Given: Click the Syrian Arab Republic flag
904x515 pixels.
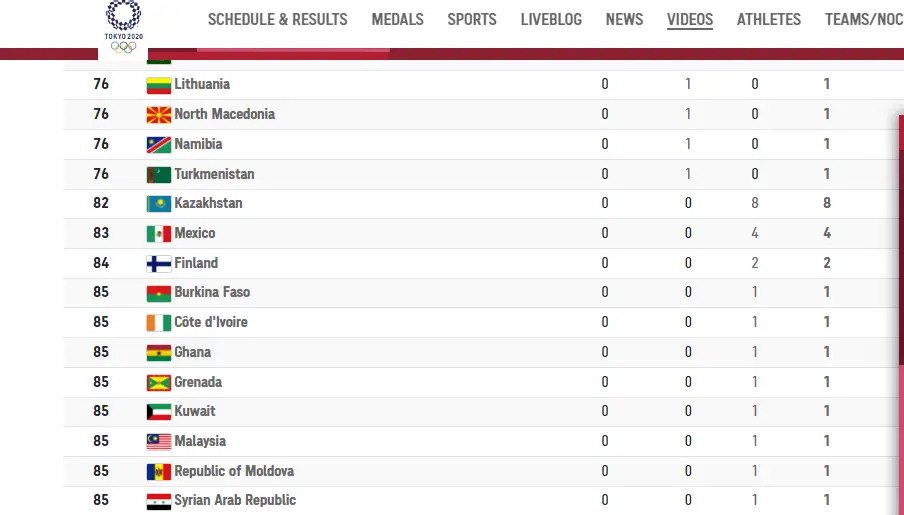Looking at the screenshot, I should click(159, 501).
